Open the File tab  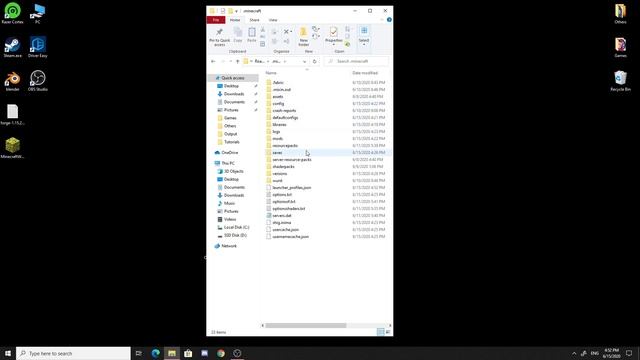[x=216, y=20]
